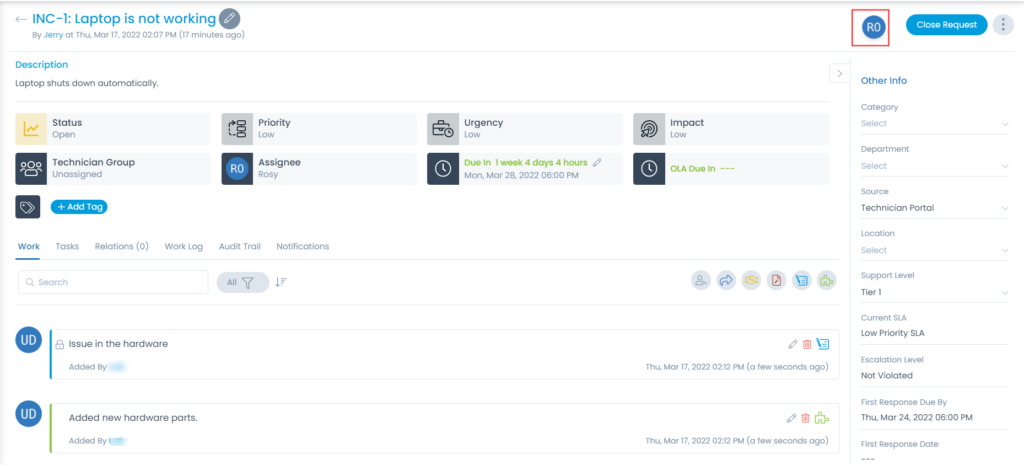Viewport: 1024px width, 465px height.
Task: Open the Support Level Tier 1 dropdown
Action: coord(935,292)
